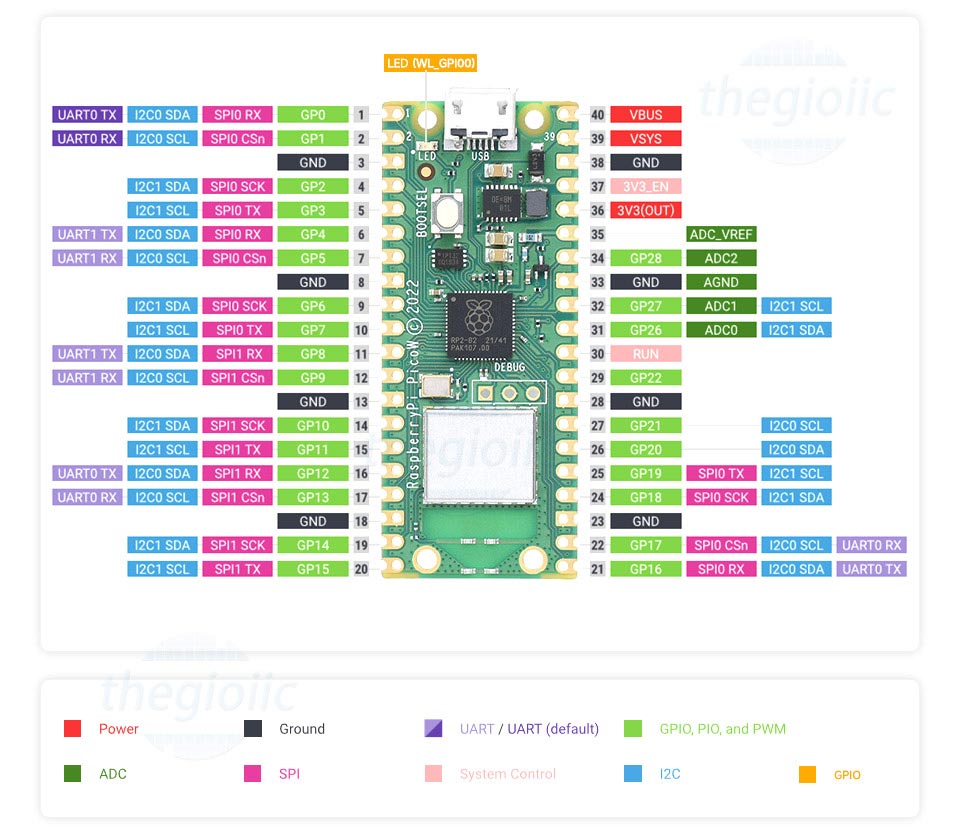Image resolution: width=960 pixels, height=834 pixels.
Task: Select the dark green ADC legend swatch
Action: 72,773
